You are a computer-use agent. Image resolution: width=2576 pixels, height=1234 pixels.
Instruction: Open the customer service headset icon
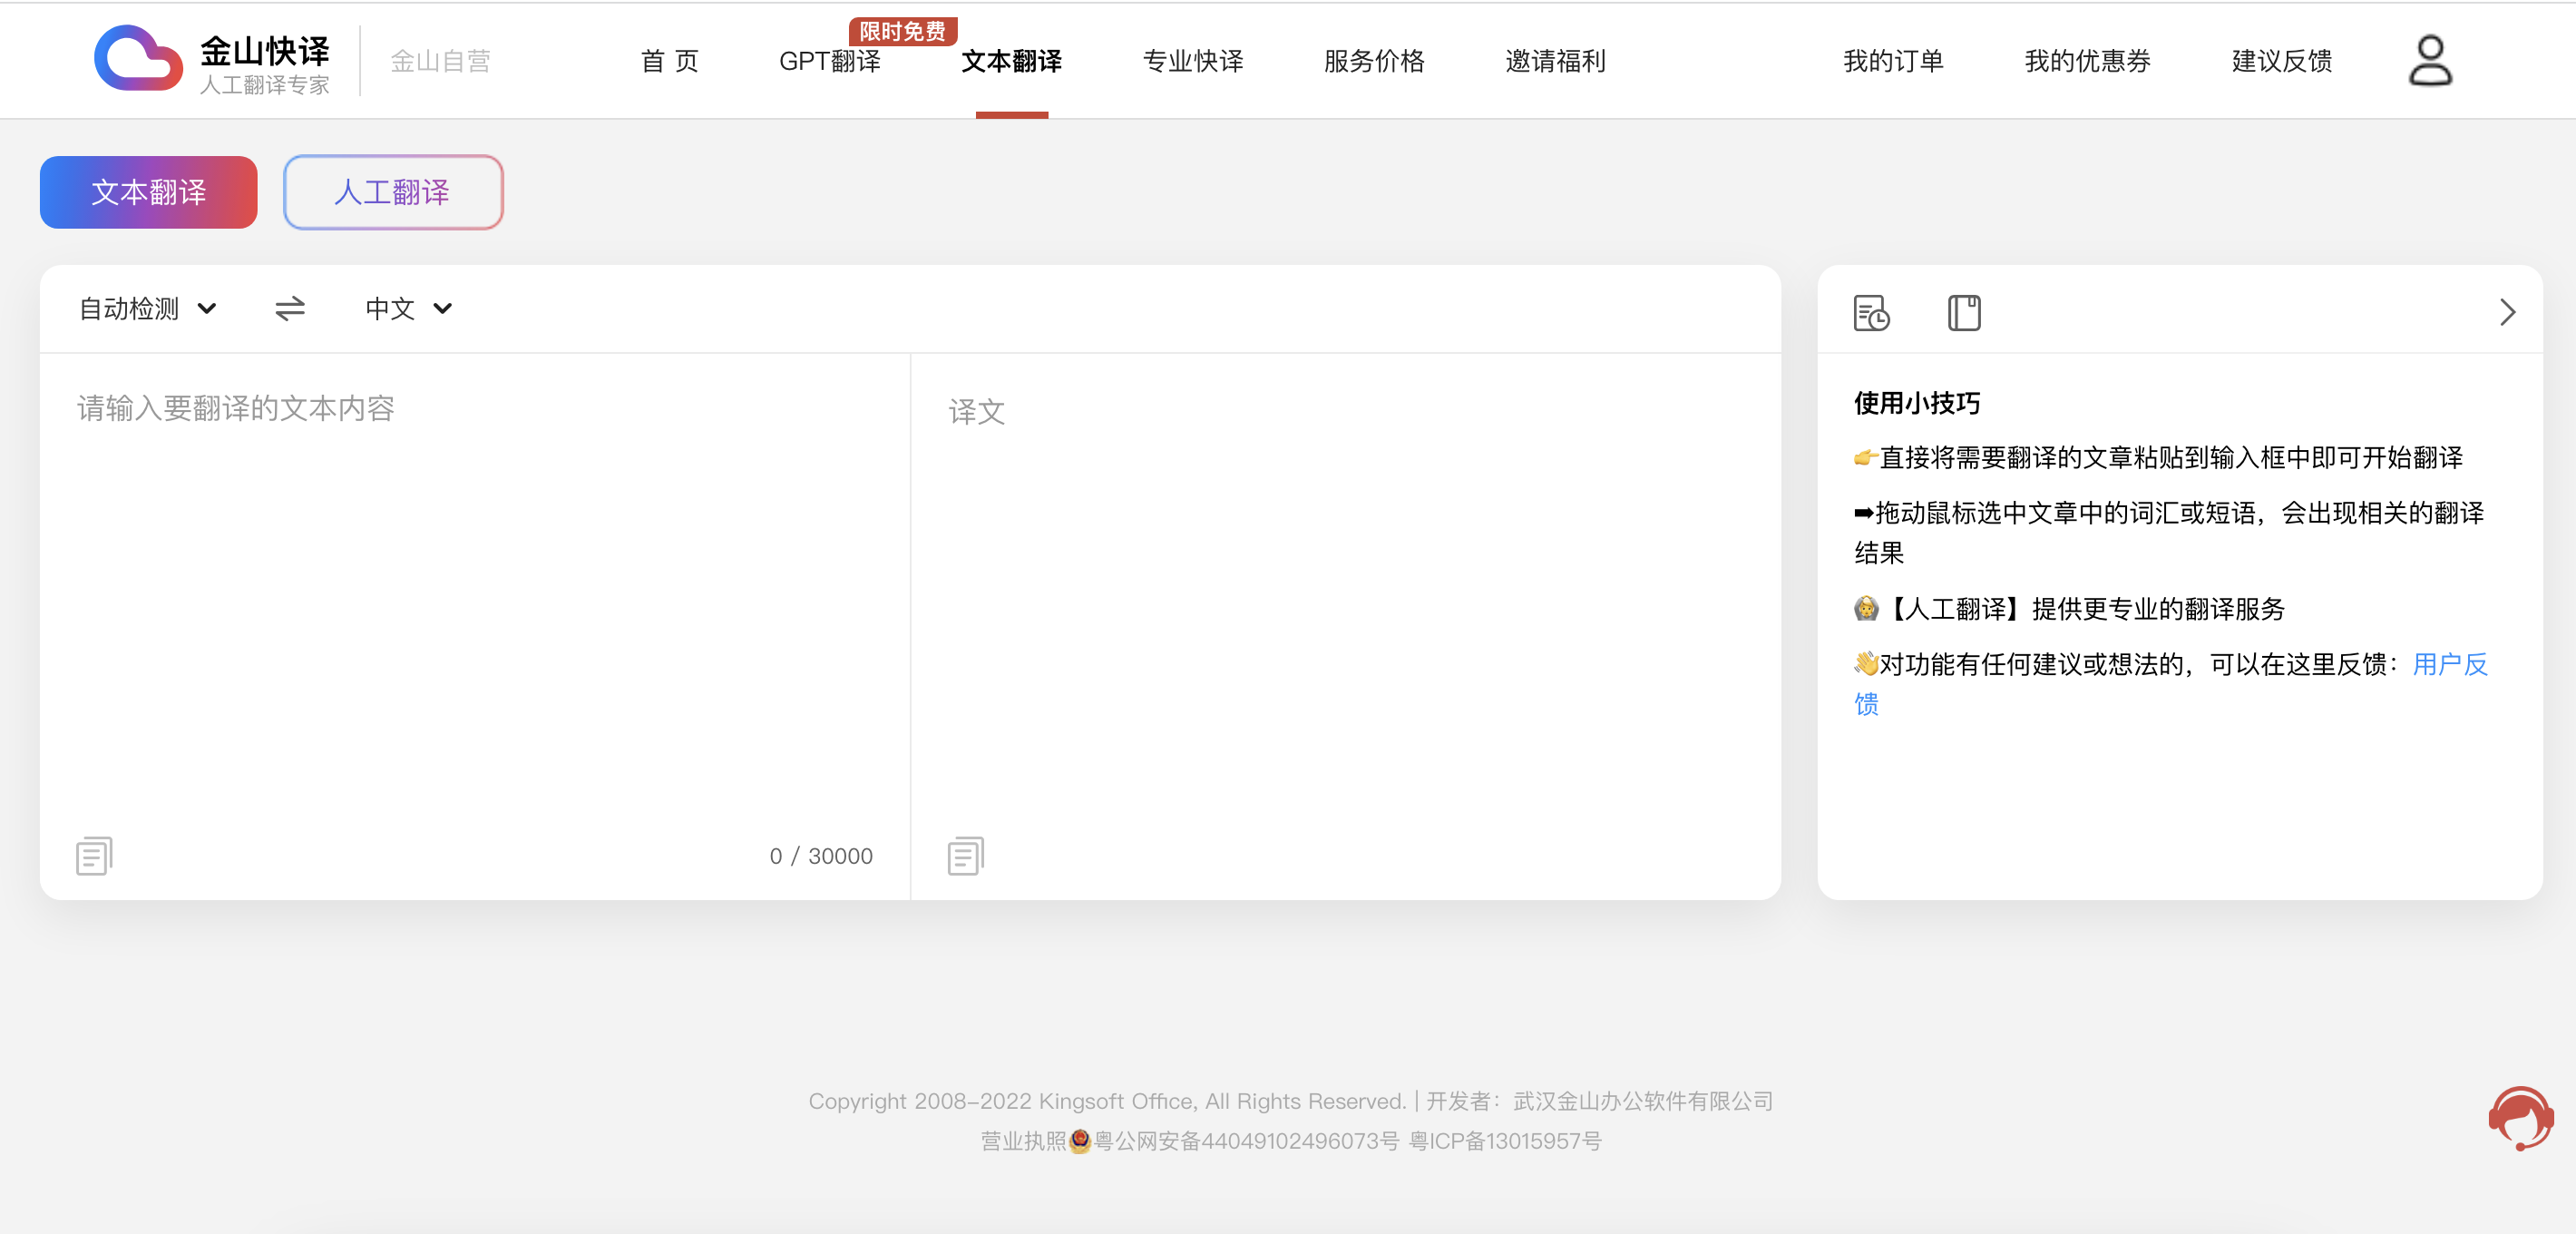2520,1118
